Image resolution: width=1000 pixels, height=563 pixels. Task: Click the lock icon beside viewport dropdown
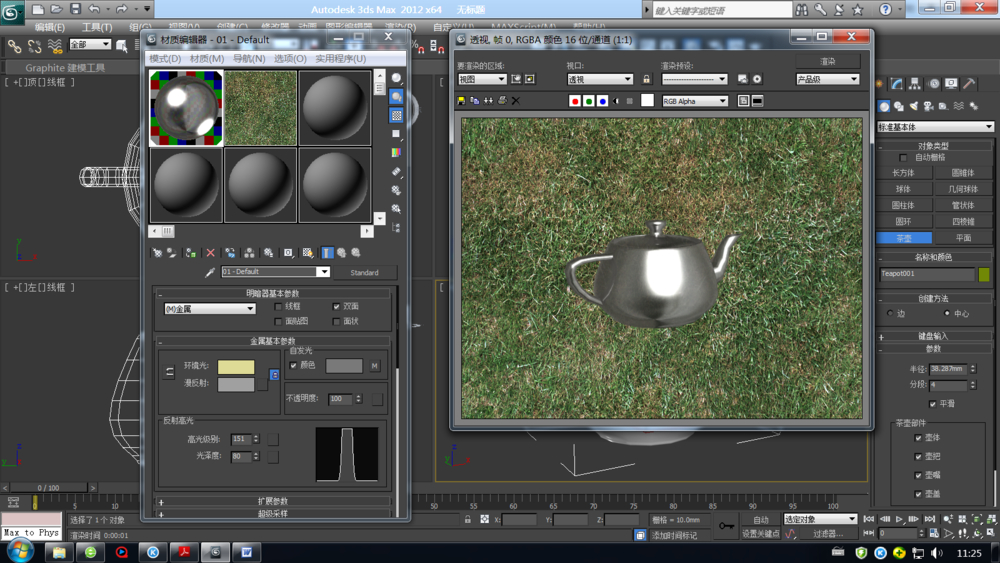(646, 79)
